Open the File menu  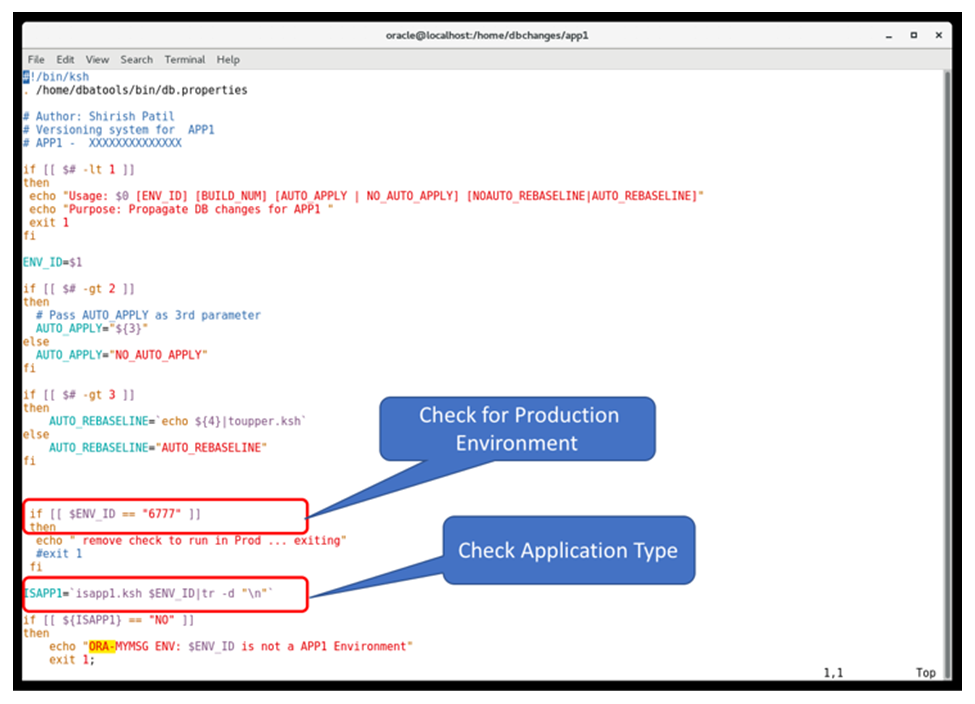pyautogui.click(x=36, y=60)
